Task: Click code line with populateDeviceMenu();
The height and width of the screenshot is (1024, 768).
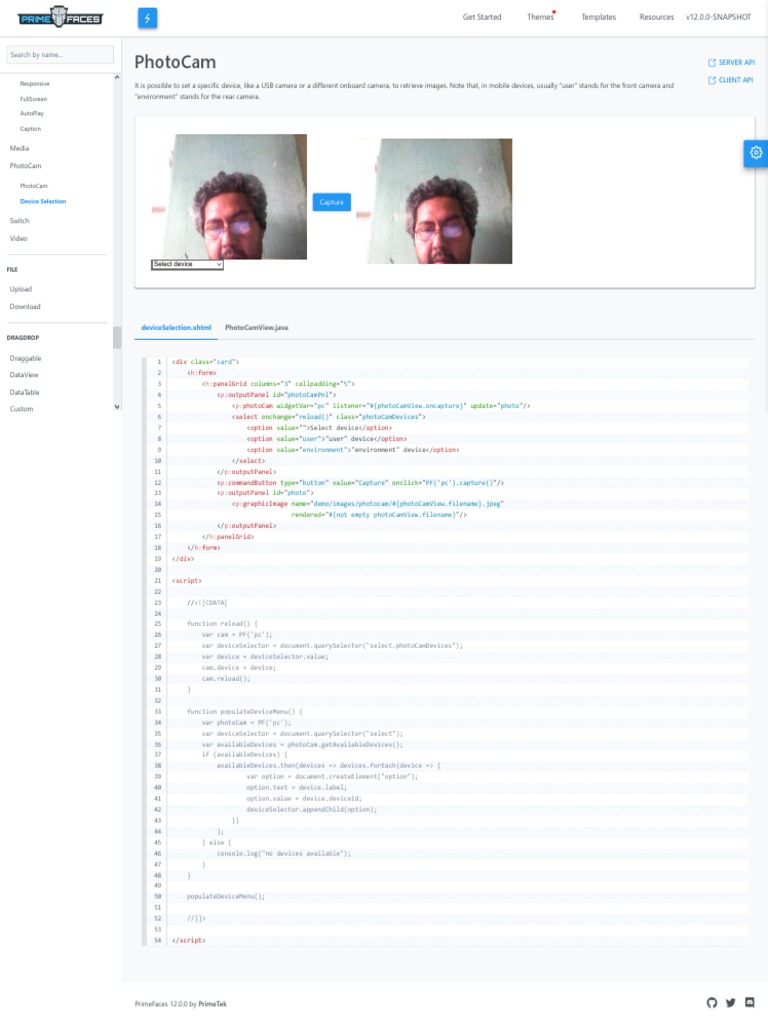Action: 226,897
